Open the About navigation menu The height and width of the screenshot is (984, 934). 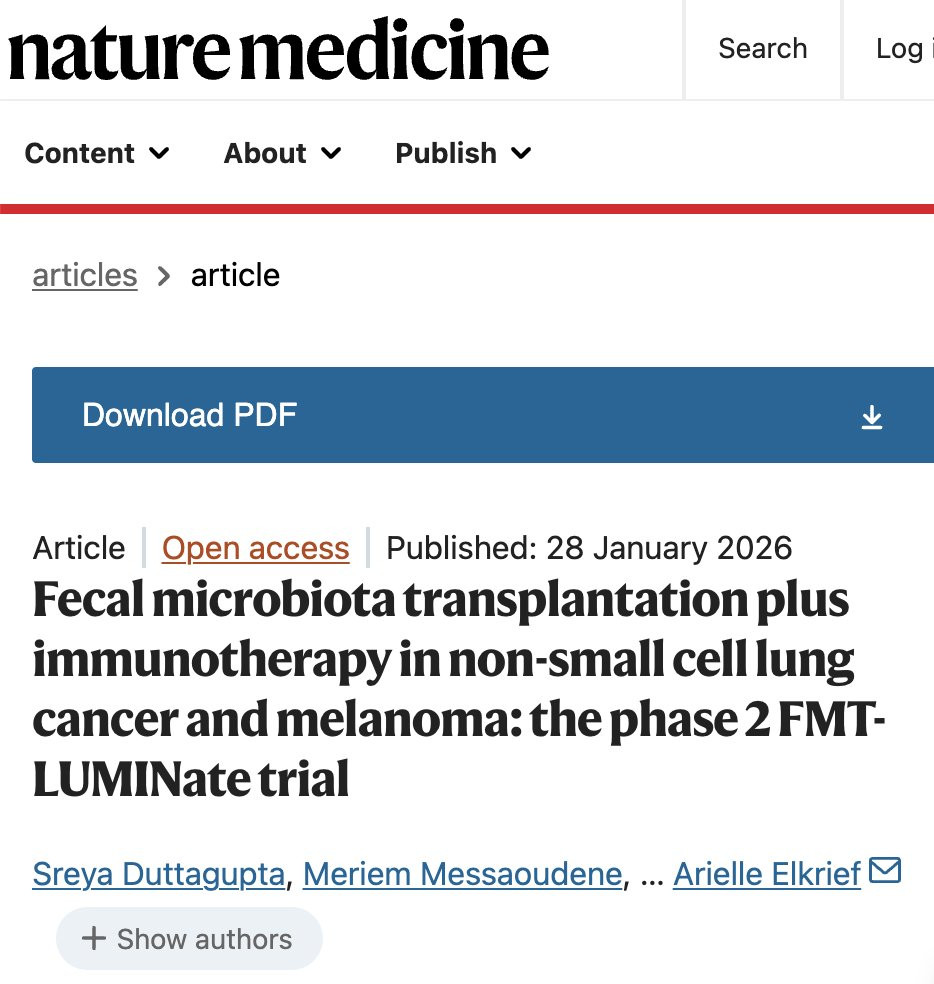pyautogui.click(x=282, y=153)
